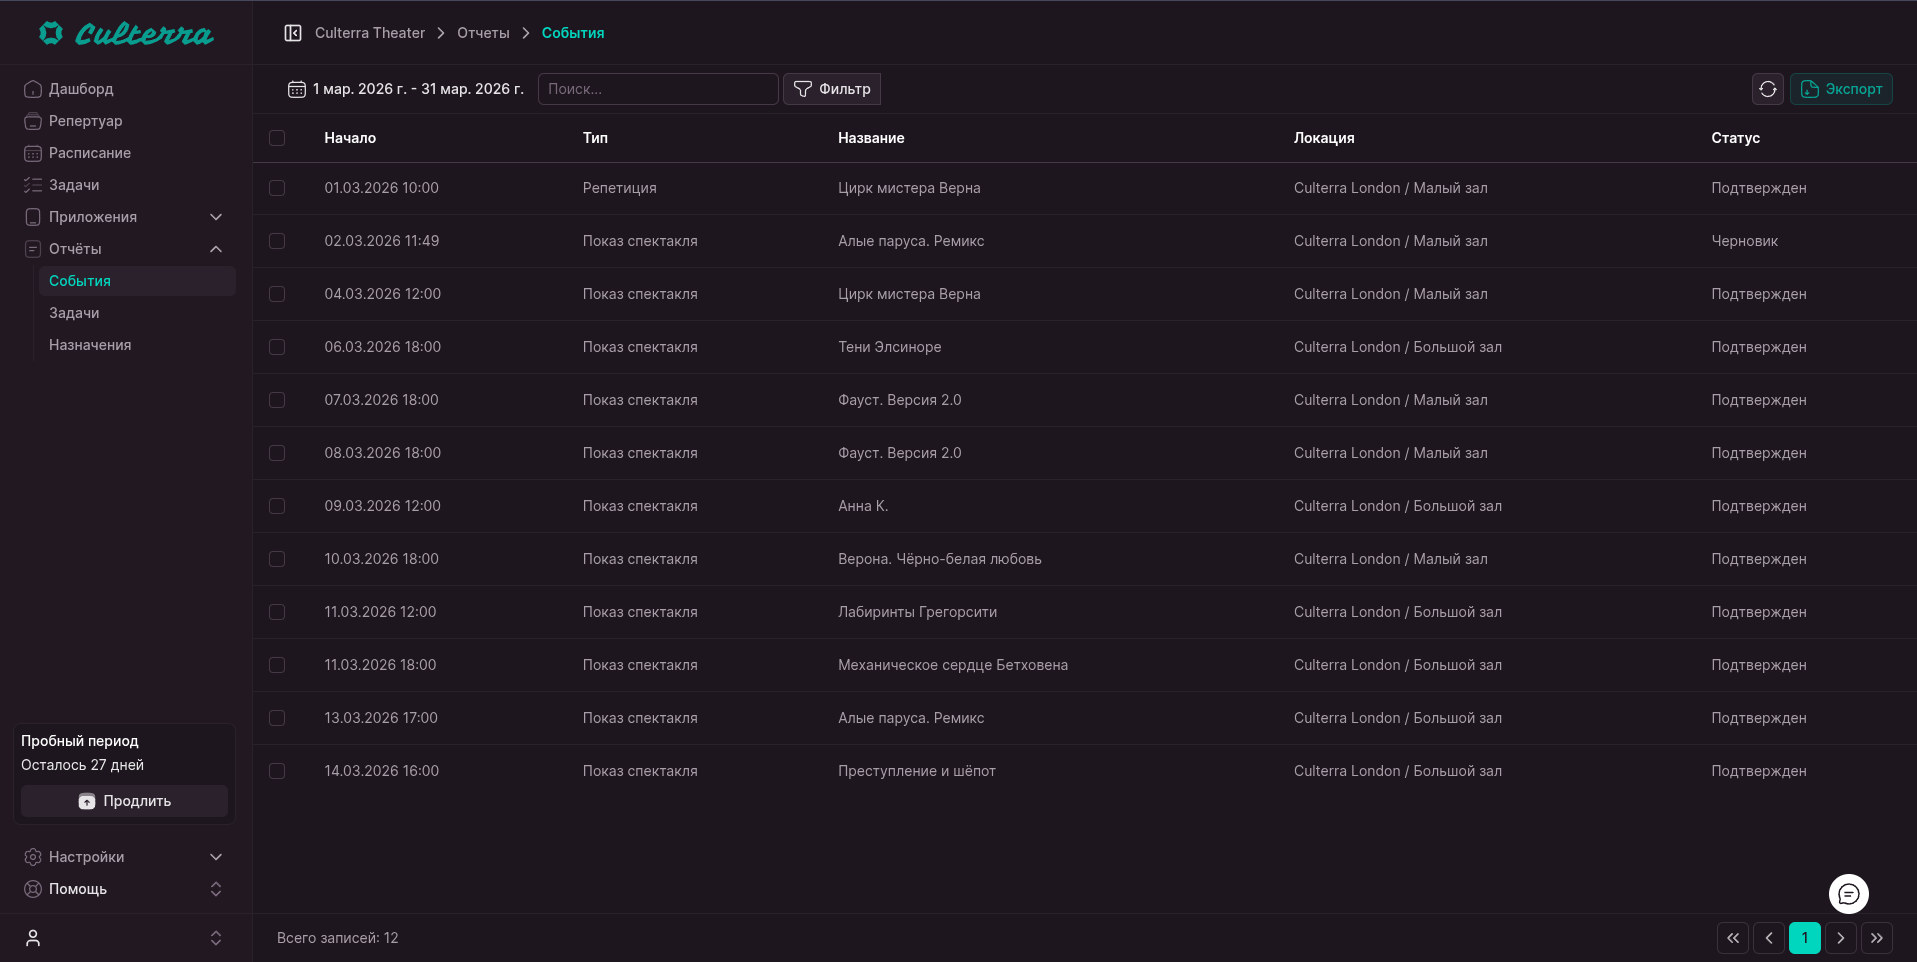This screenshot has height=962, width=1917.
Task: Click the Экспорт button
Action: 1840,89
